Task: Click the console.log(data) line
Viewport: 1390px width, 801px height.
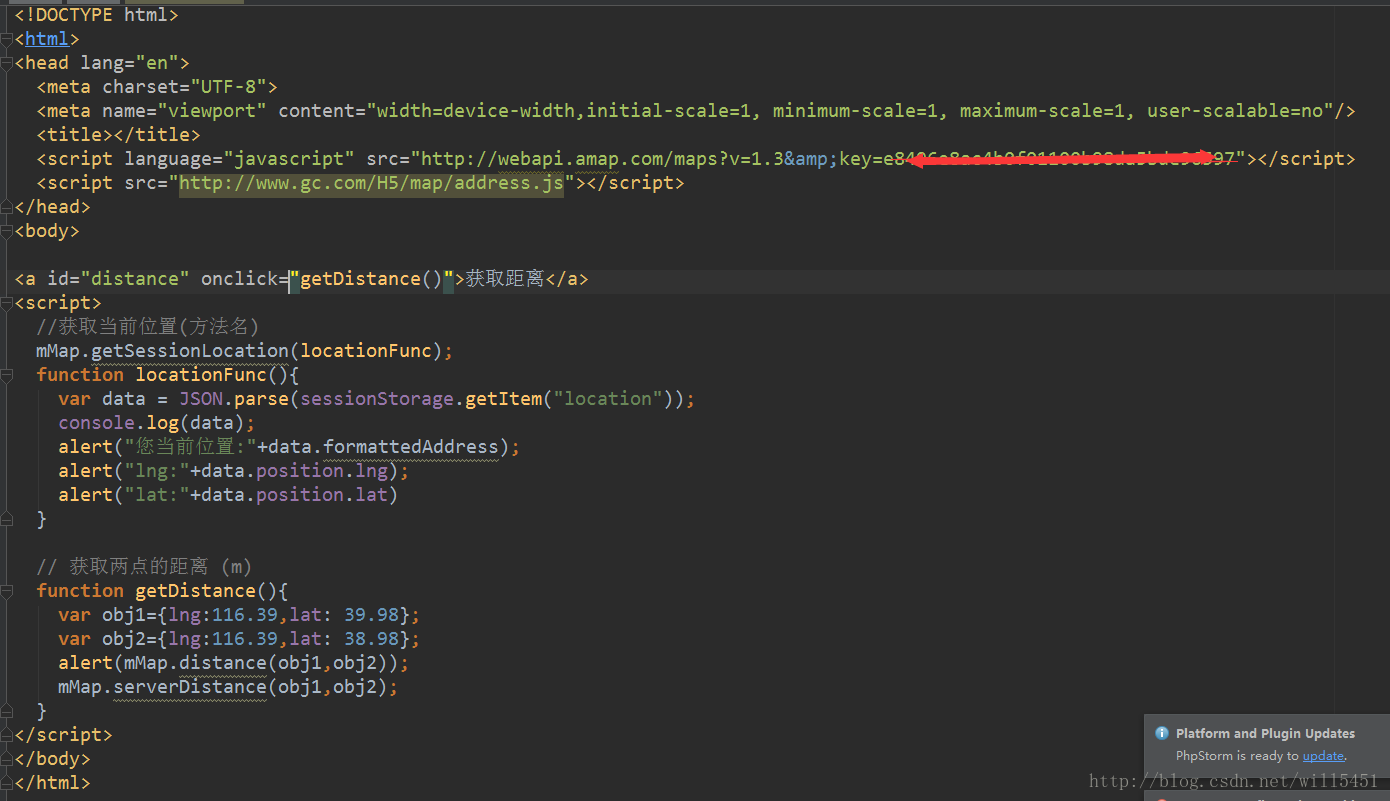Action: [157, 423]
